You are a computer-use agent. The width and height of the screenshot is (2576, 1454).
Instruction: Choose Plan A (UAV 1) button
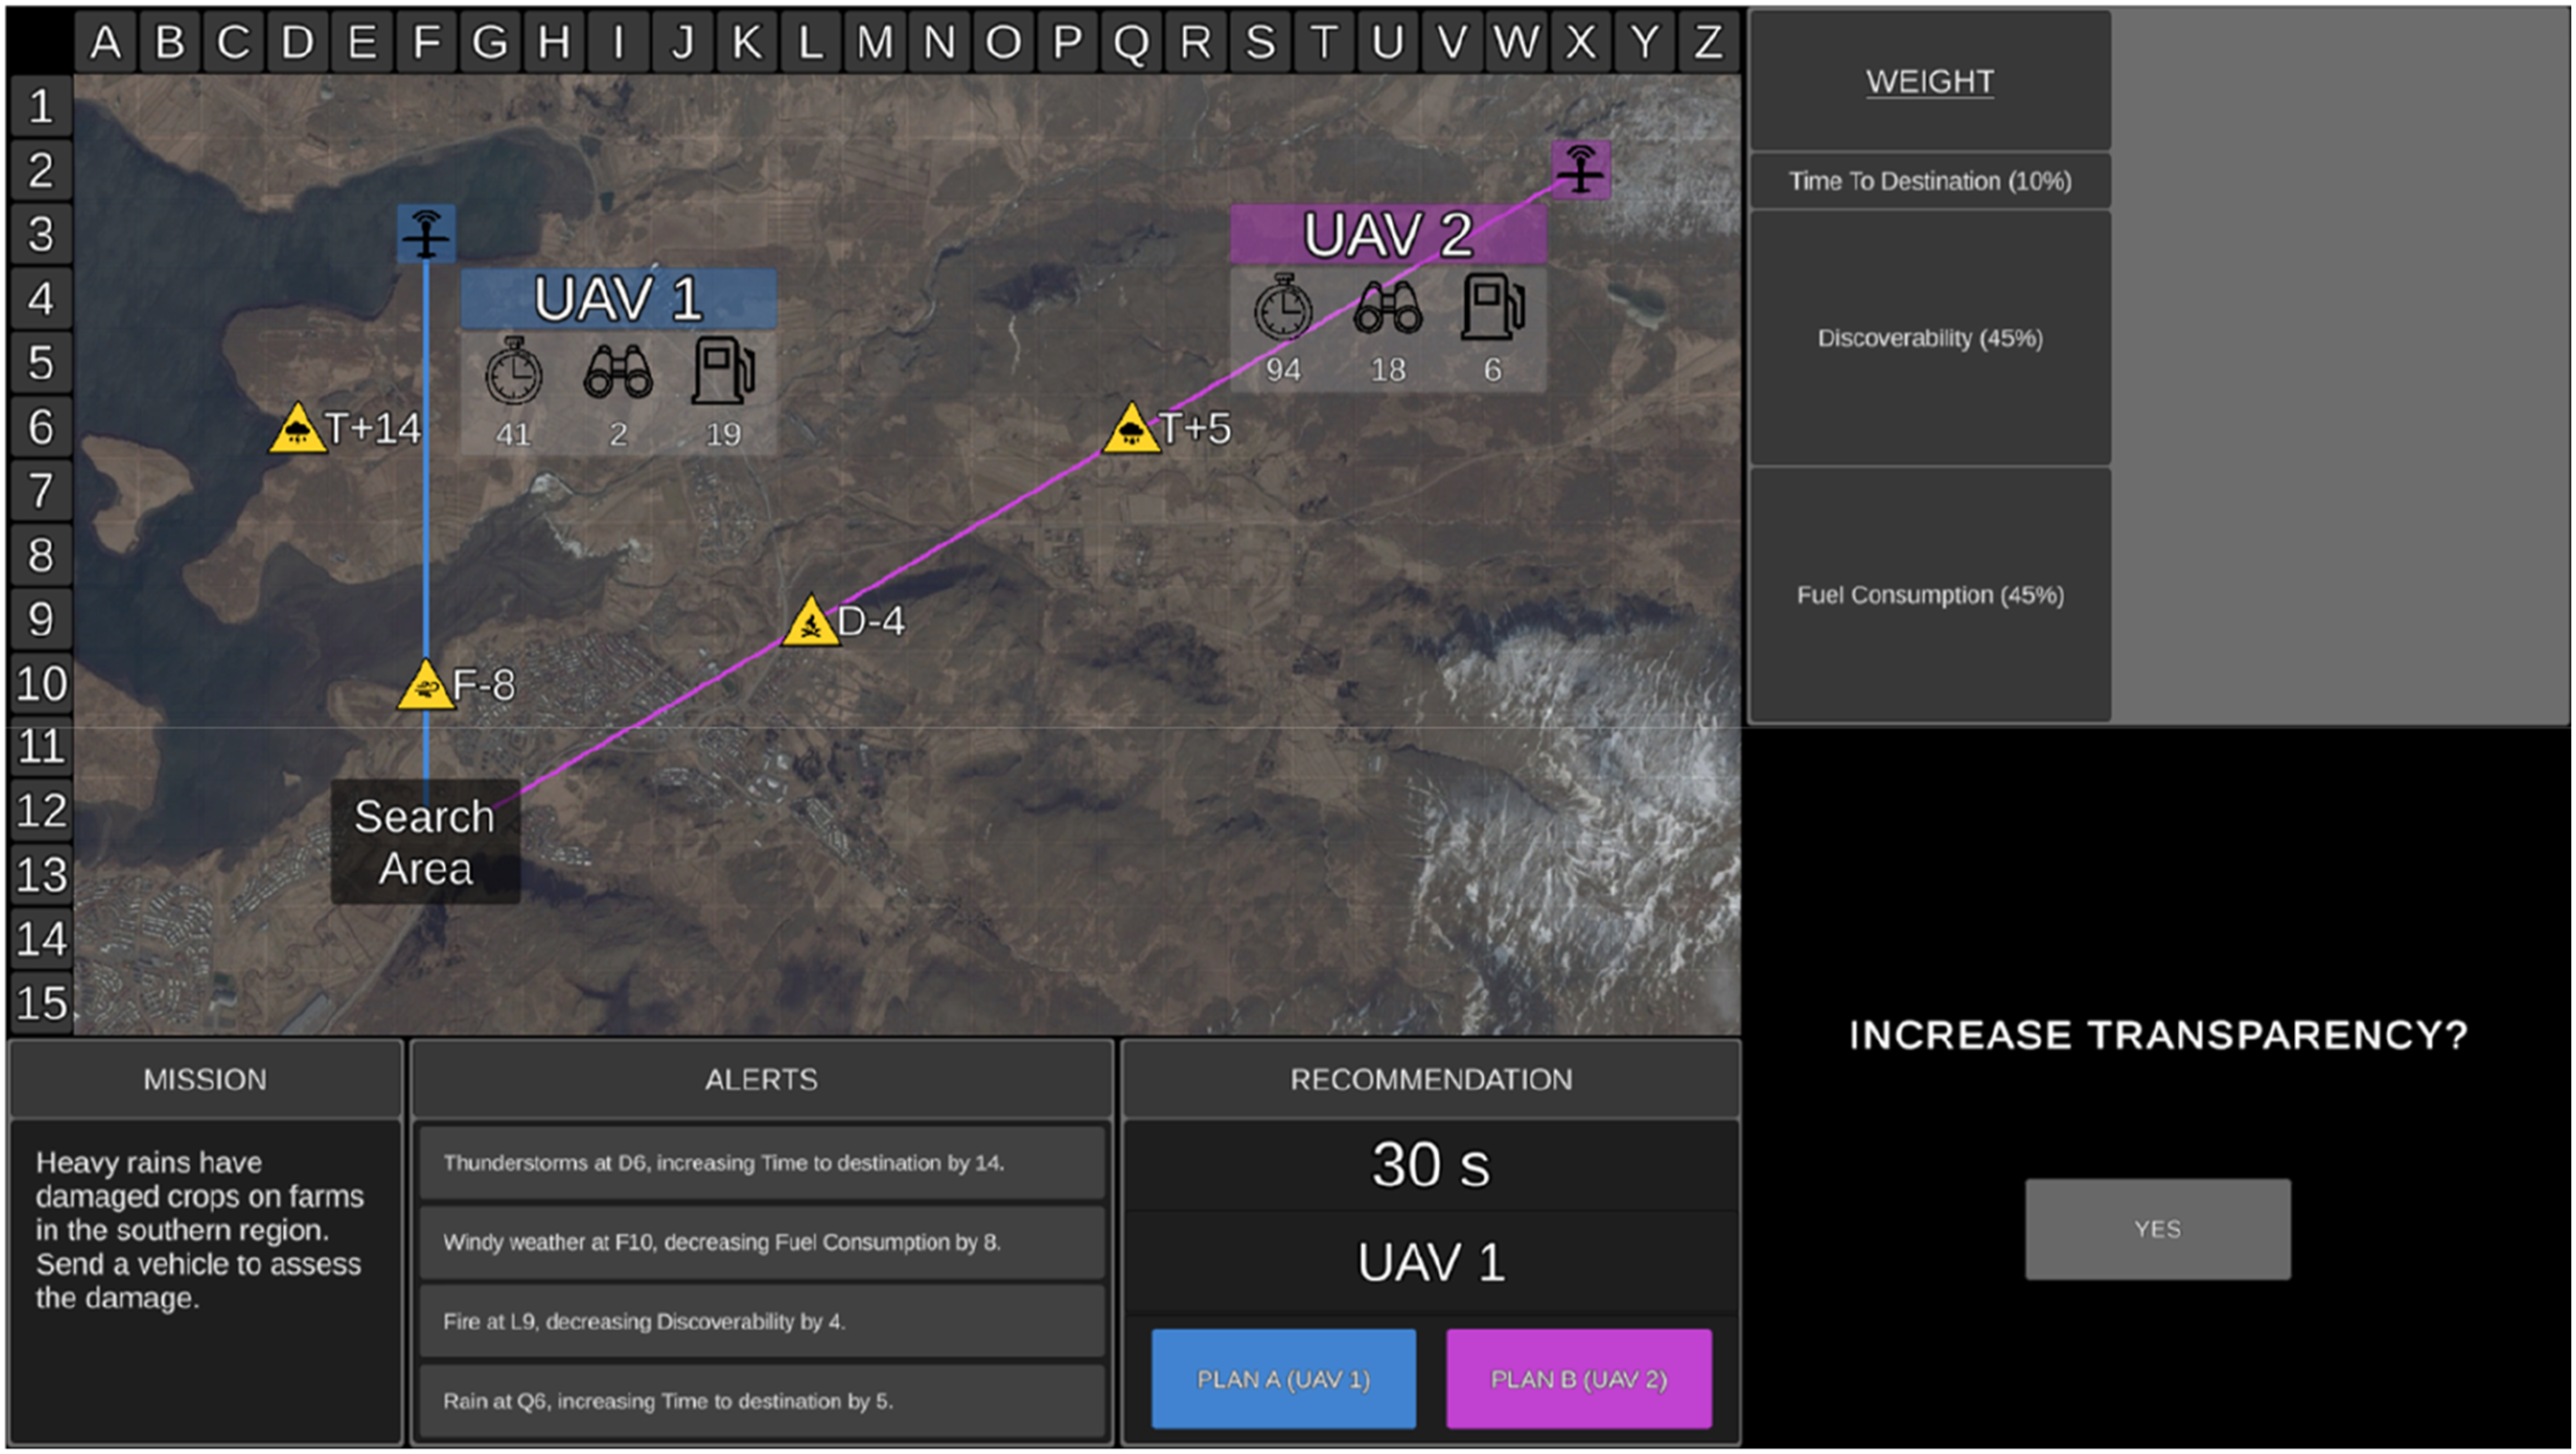click(1283, 1379)
